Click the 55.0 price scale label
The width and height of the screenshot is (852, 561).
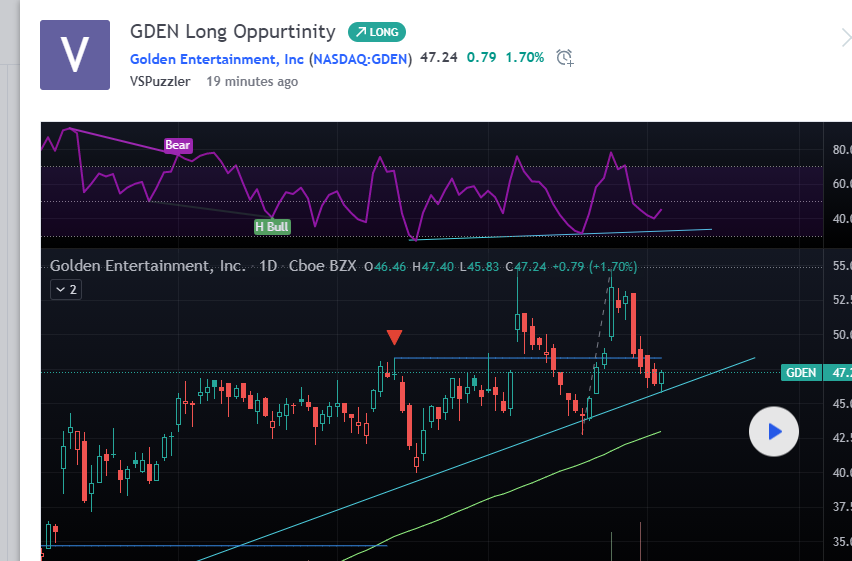click(x=838, y=267)
